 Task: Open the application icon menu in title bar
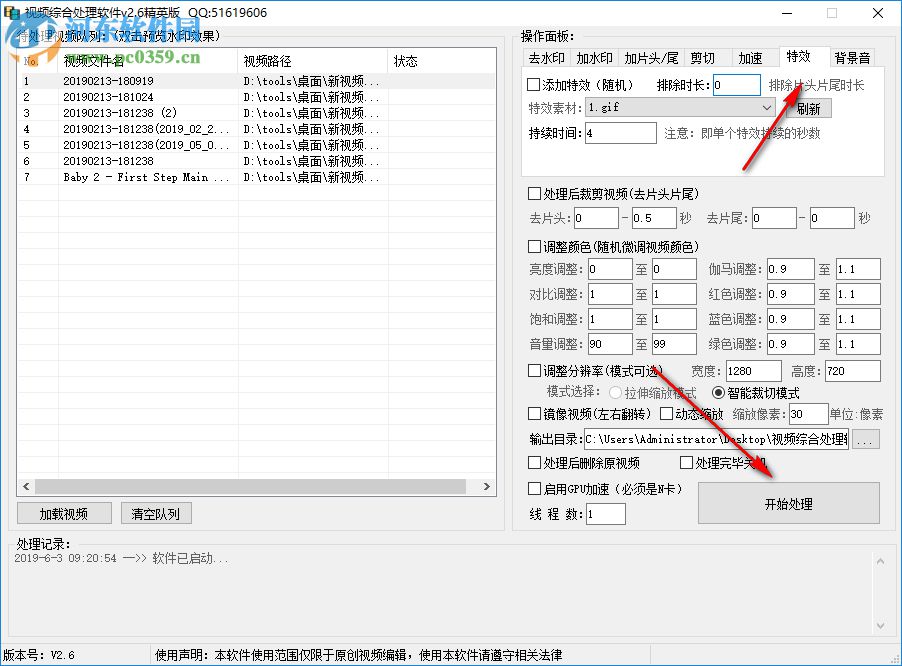tap(14, 13)
